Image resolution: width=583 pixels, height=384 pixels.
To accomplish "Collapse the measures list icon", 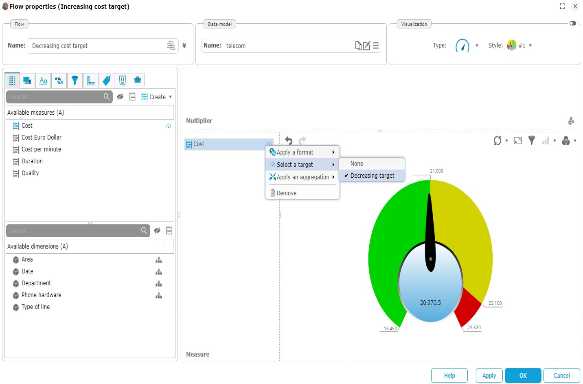I will (132, 97).
